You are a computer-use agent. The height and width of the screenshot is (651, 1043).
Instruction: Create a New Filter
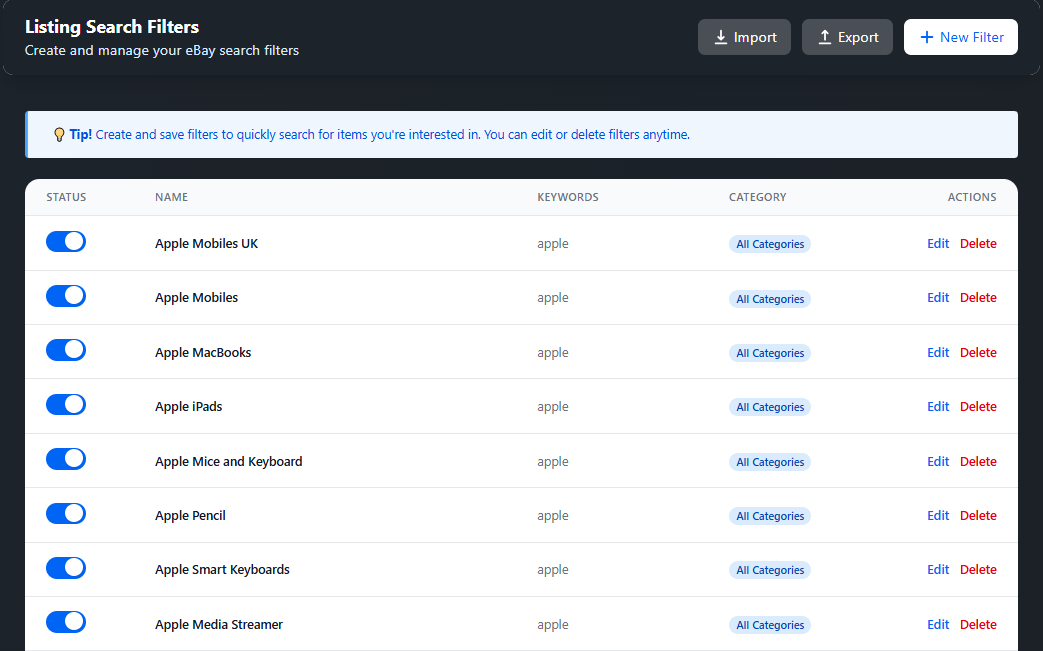click(960, 37)
